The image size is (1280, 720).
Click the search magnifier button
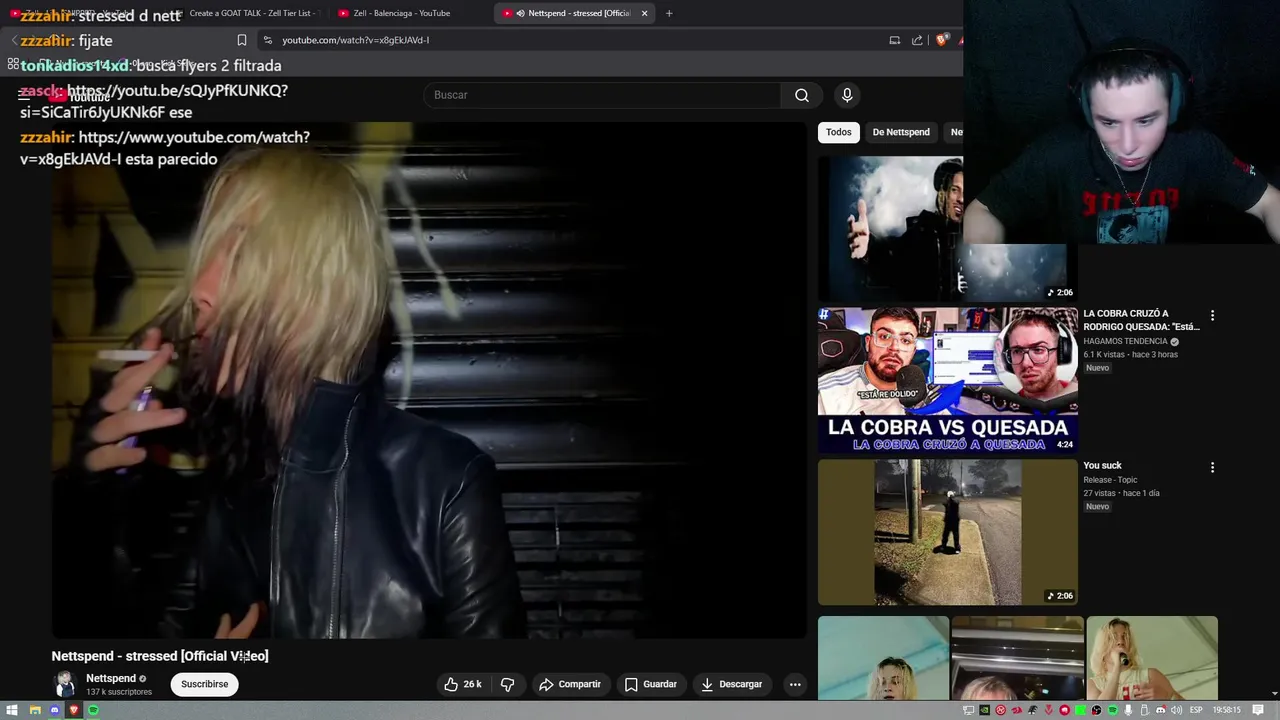coord(801,95)
